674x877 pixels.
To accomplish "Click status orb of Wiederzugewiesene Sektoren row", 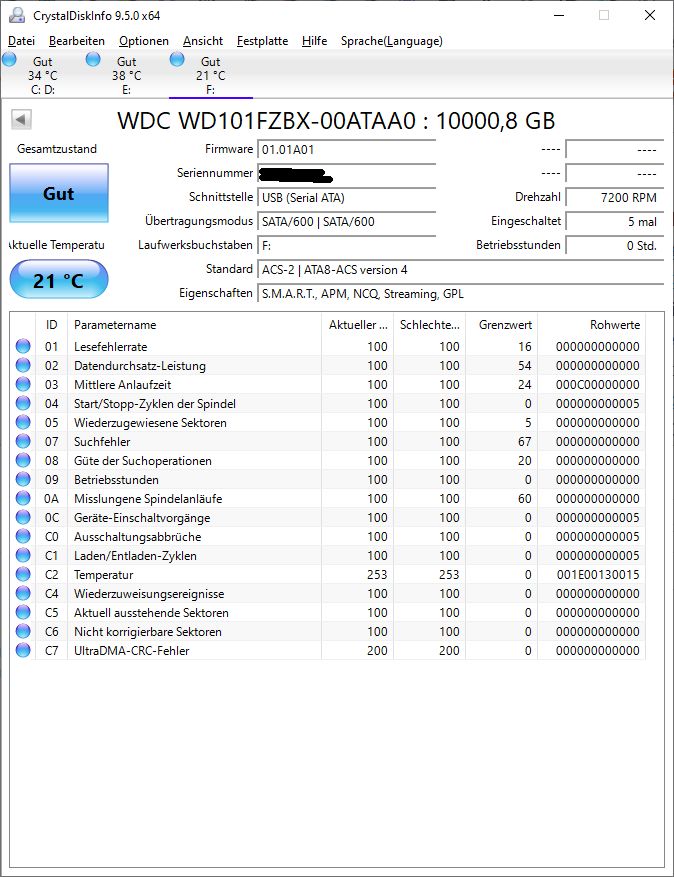I will coord(23,422).
